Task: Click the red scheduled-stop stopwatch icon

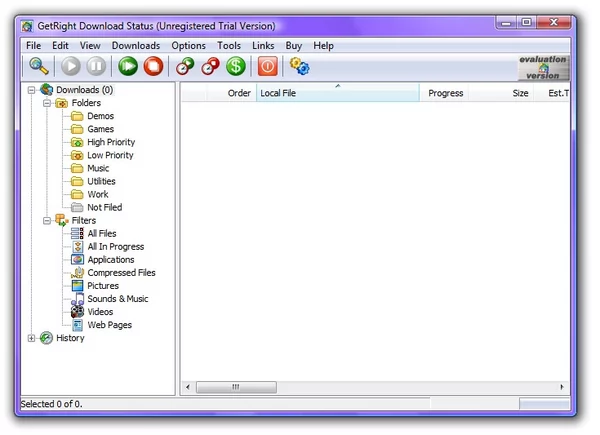Action: pos(210,66)
